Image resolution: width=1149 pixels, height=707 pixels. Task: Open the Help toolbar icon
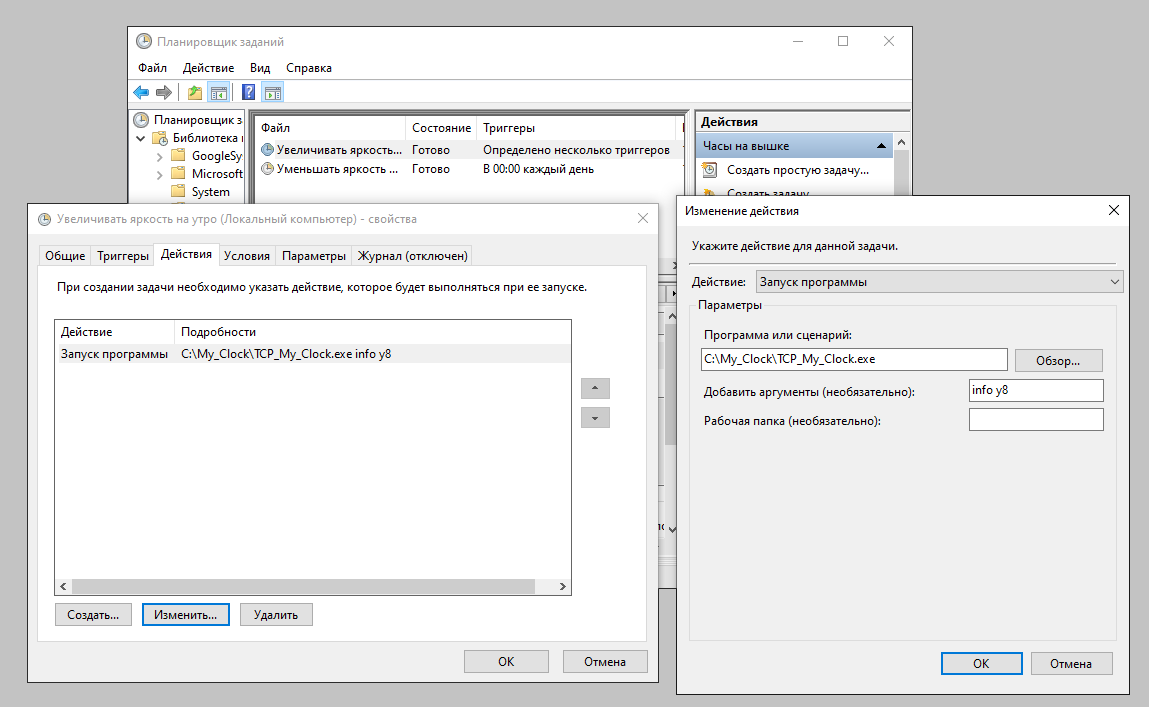coord(248,92)
